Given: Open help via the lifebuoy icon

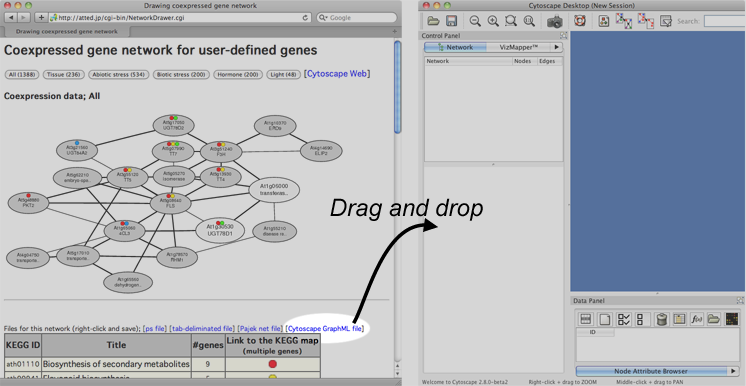Looking at the screenshot, I should click(x=579, y=21).
